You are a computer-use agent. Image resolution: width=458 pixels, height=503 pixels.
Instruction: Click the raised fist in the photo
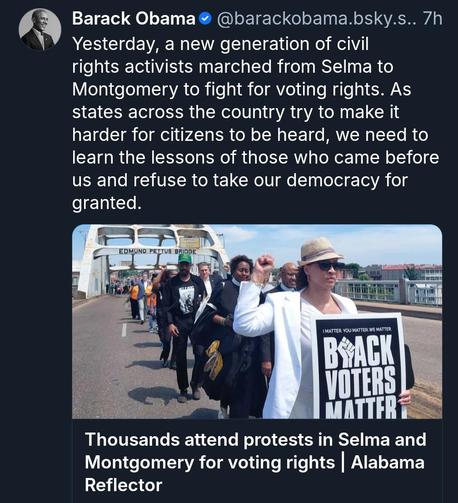coord(263,265)
